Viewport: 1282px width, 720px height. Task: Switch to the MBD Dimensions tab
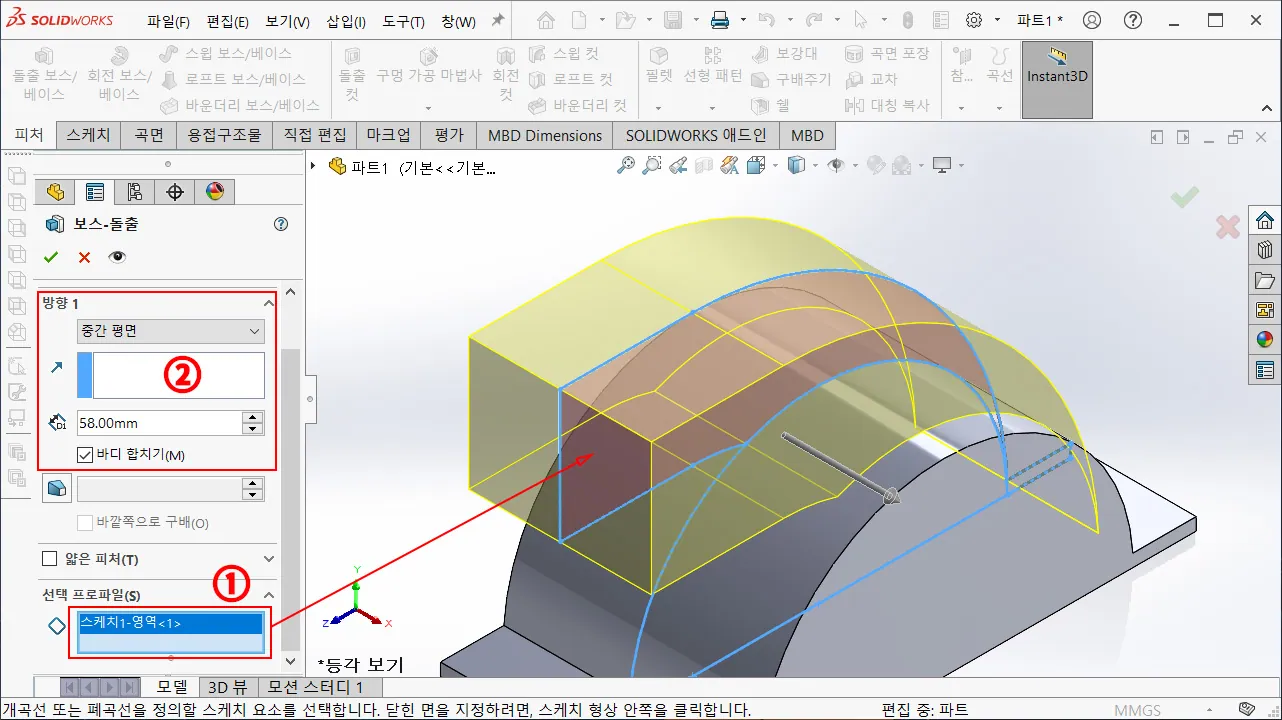tap(545, 135)
